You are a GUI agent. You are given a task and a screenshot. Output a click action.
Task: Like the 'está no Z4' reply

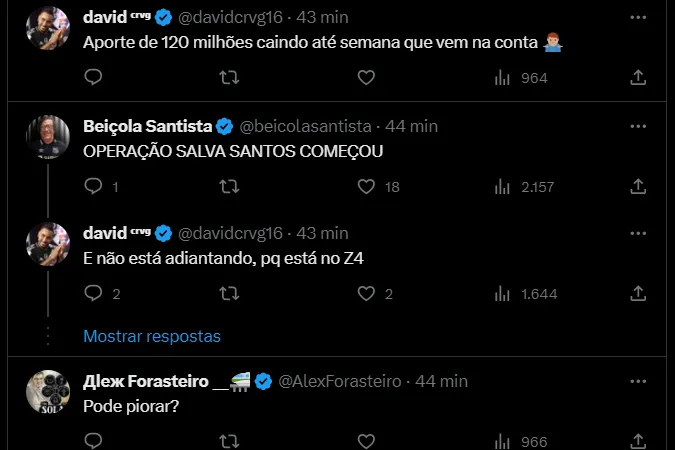(366, 293)
